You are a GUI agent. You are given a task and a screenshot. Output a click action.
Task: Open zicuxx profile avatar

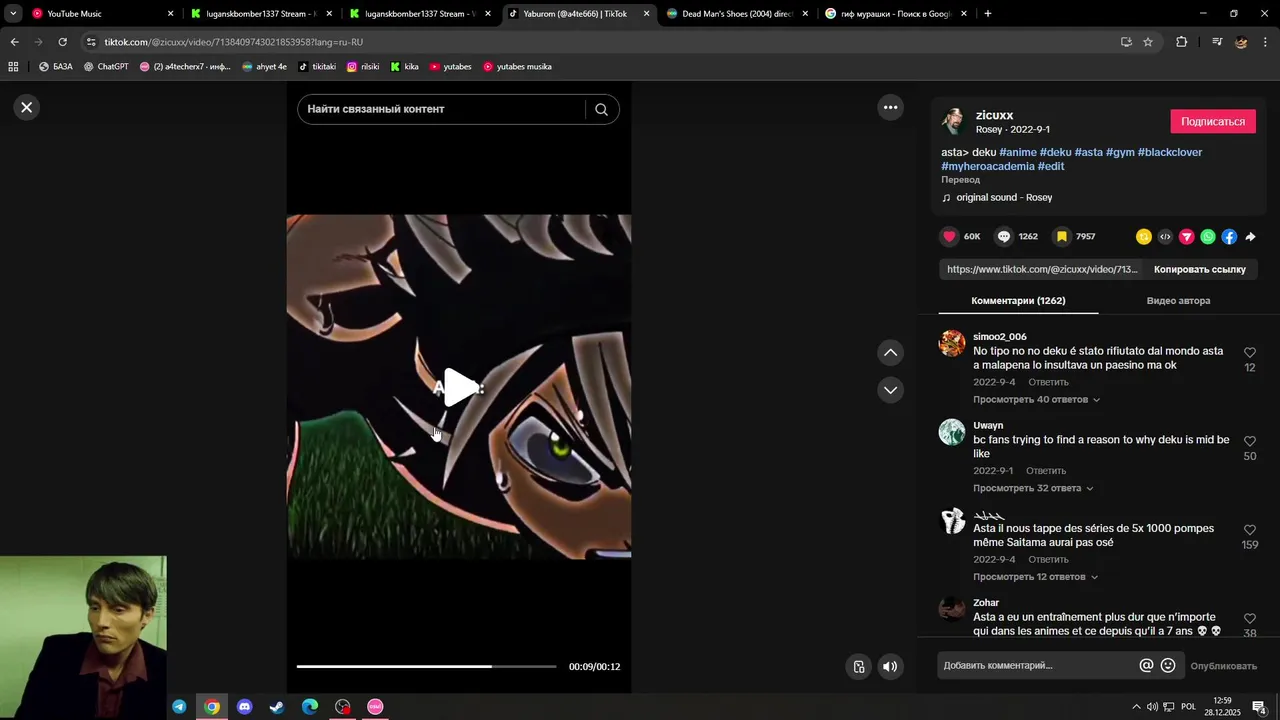click(954, 121)
